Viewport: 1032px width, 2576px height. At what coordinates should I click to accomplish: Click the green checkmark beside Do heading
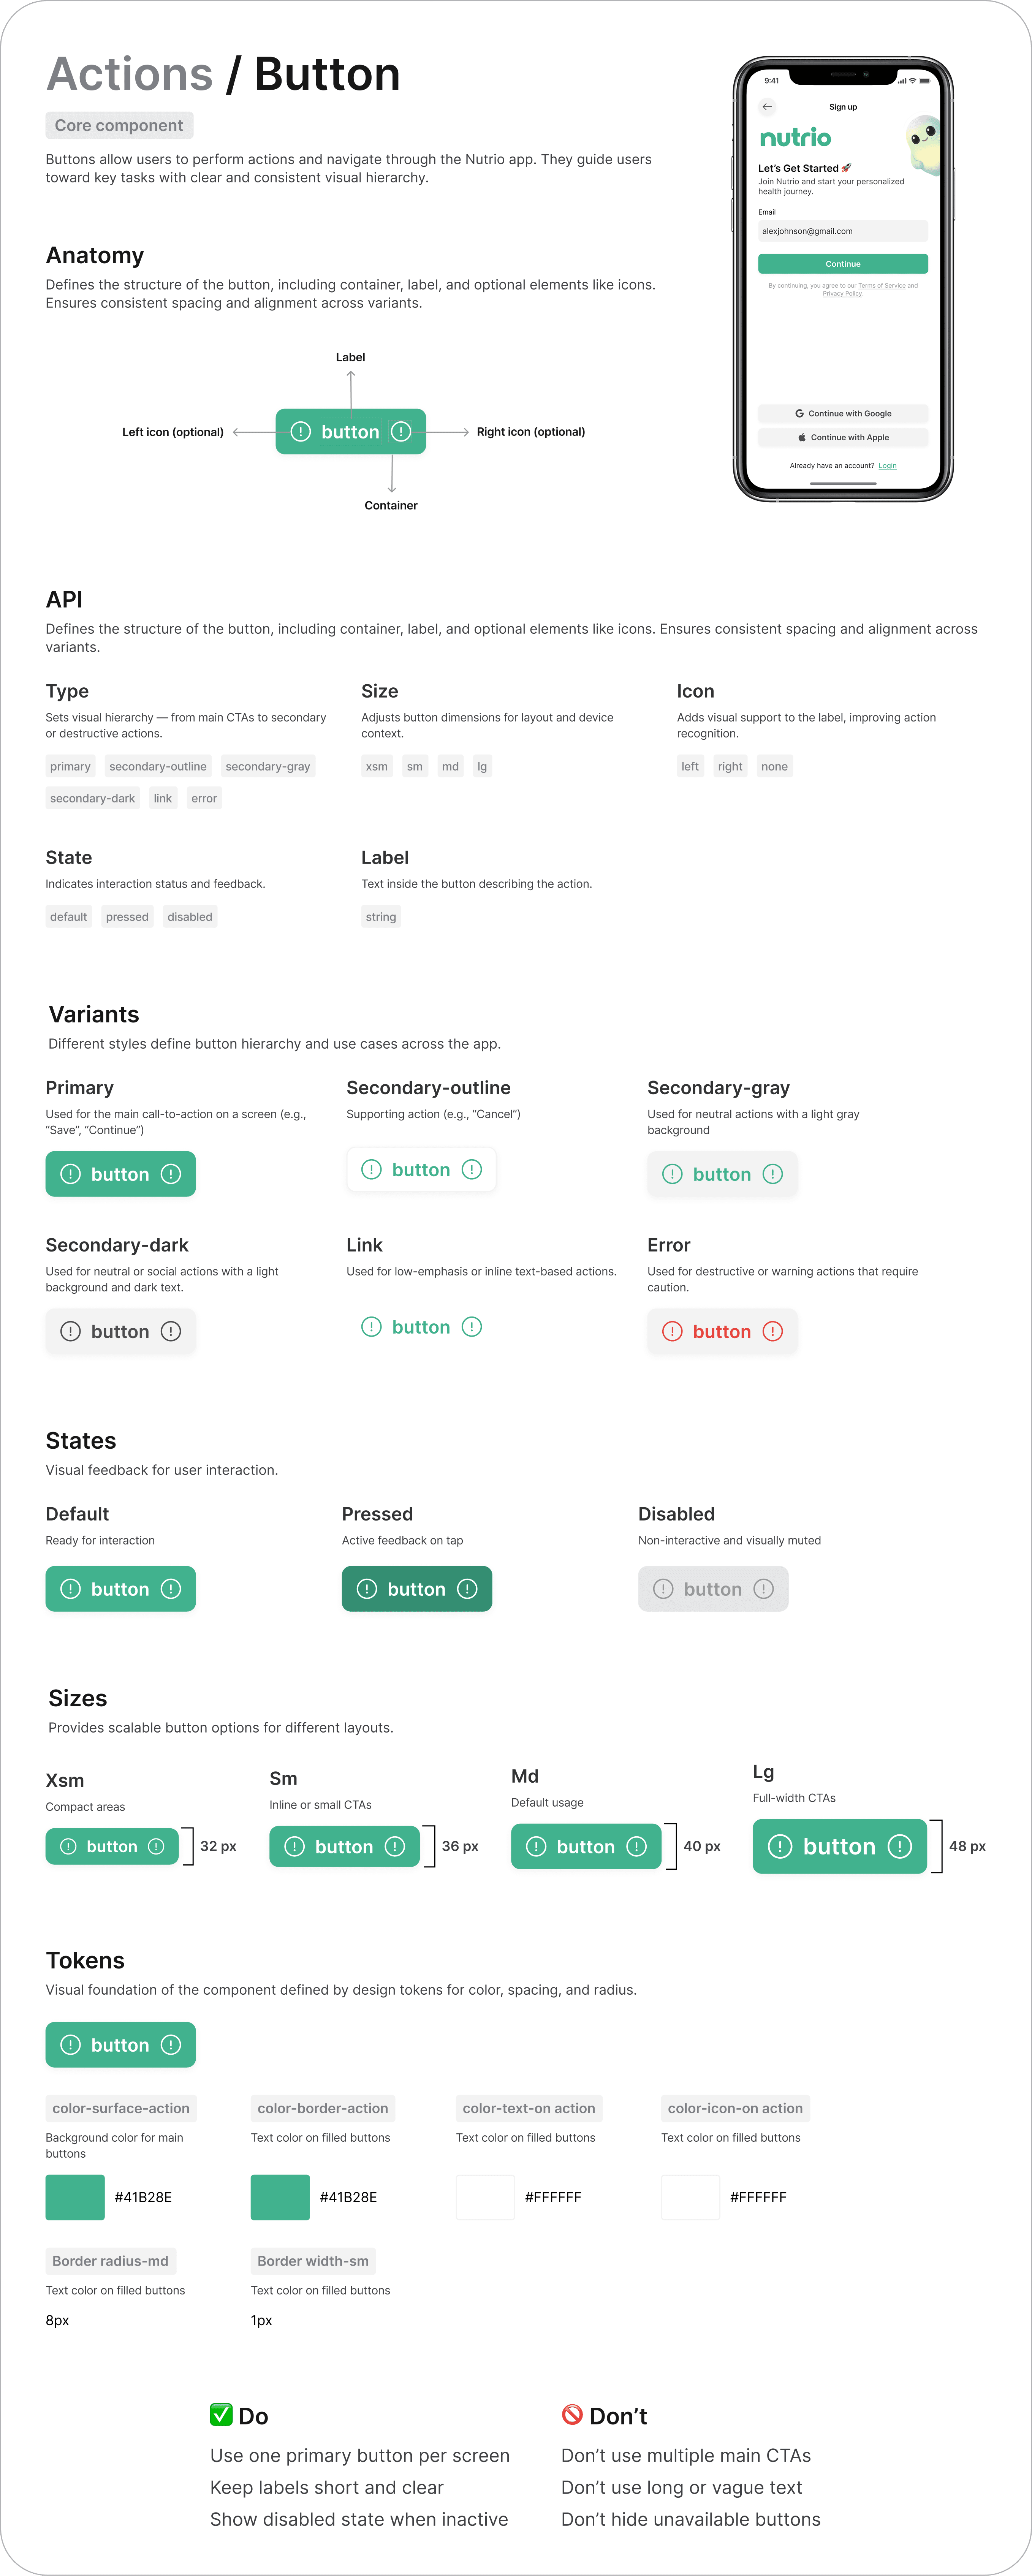(x=221, y=2414)
